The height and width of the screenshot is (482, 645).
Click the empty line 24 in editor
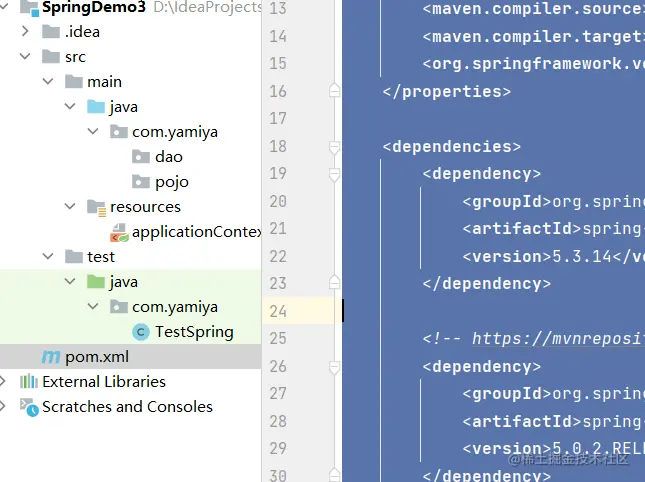pos(494,311)
